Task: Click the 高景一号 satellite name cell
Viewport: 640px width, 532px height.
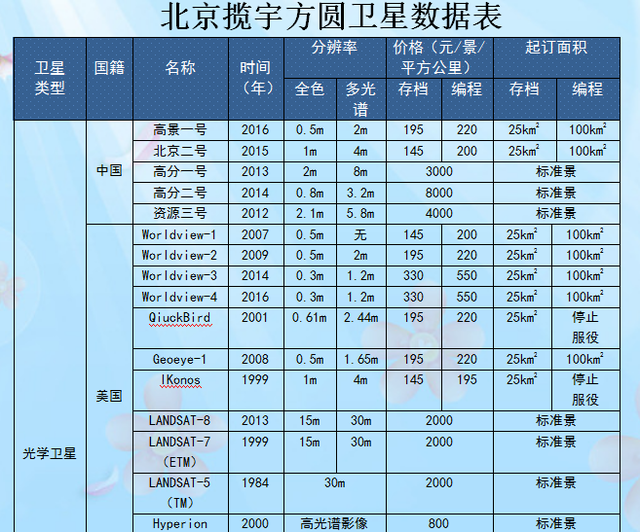Action: click(x=180, y=129)
